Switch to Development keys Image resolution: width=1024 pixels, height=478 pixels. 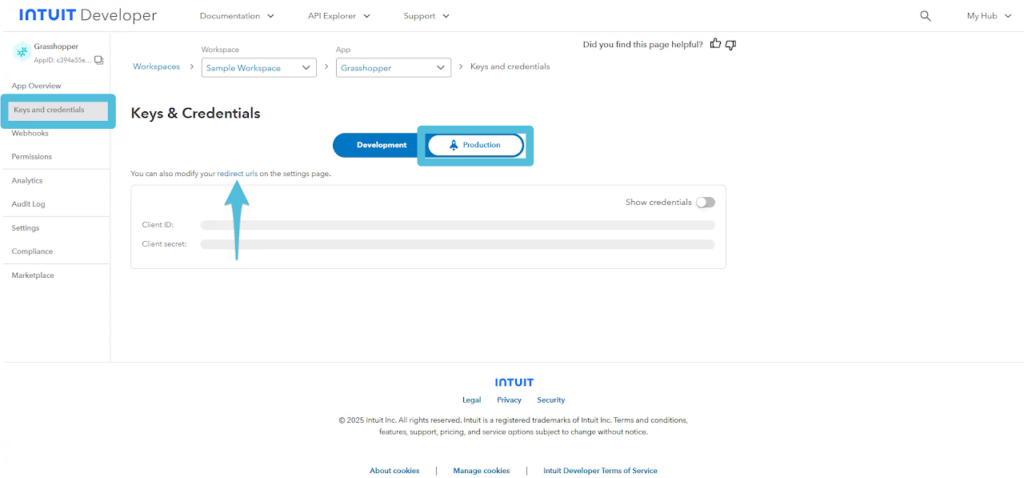[x=381, y=145]
